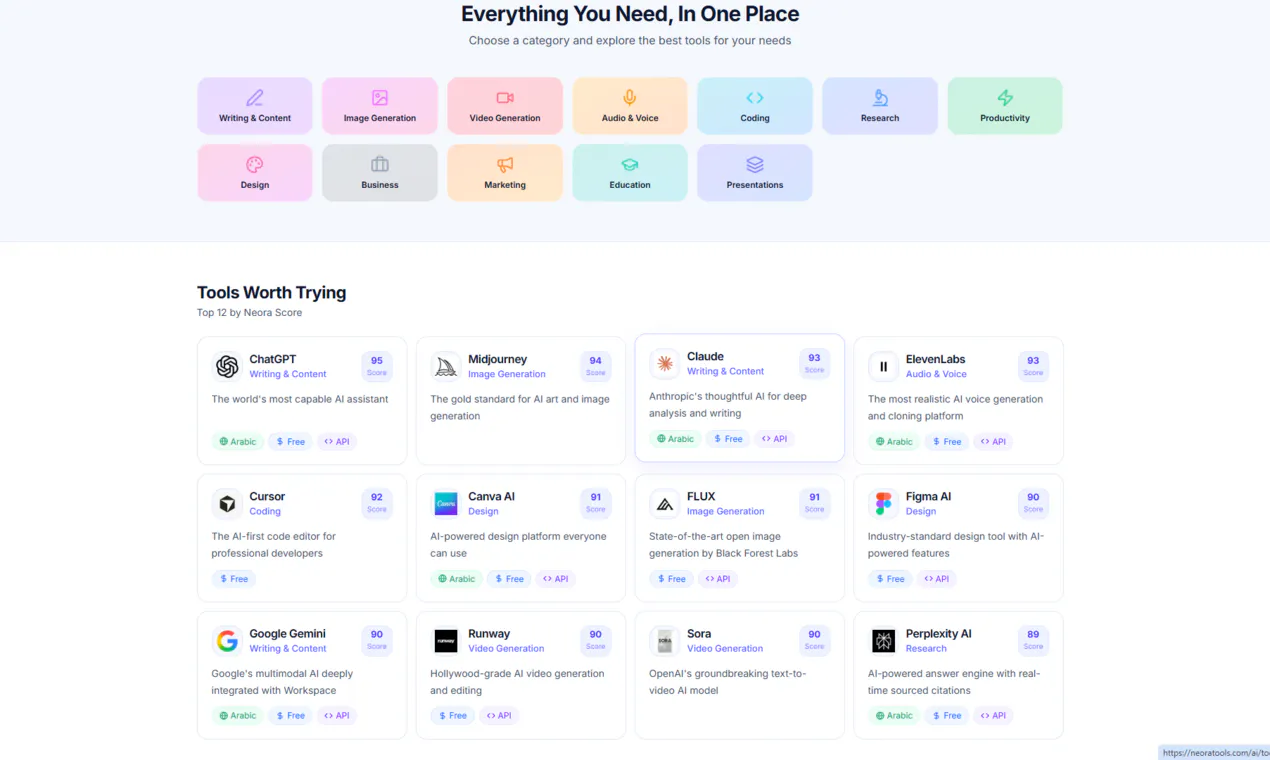Click the API tag on ChatGPT card
This screenshot has width=1270, height=760.
click(x=337, y=441)
